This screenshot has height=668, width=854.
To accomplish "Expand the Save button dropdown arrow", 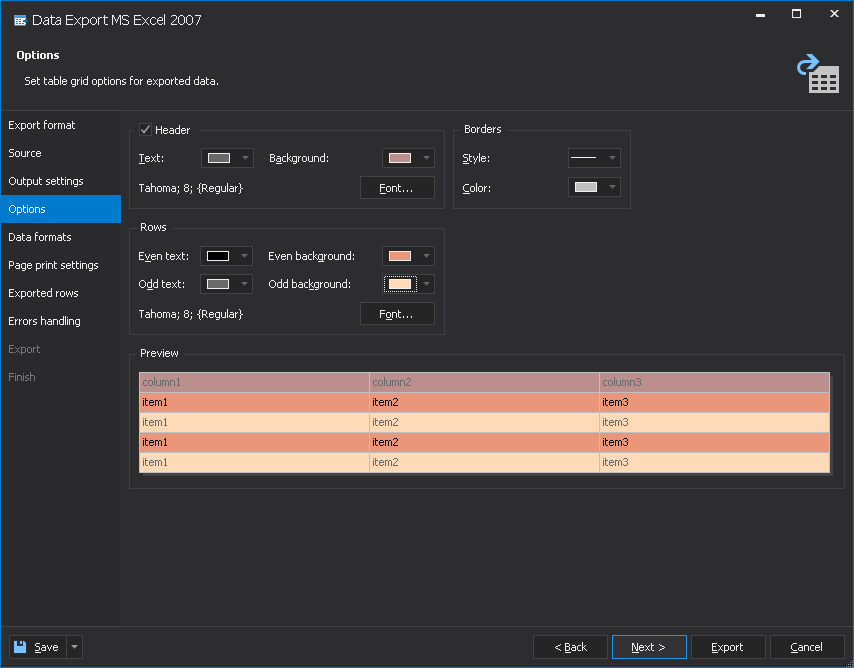I will click(x=75, y=647).
